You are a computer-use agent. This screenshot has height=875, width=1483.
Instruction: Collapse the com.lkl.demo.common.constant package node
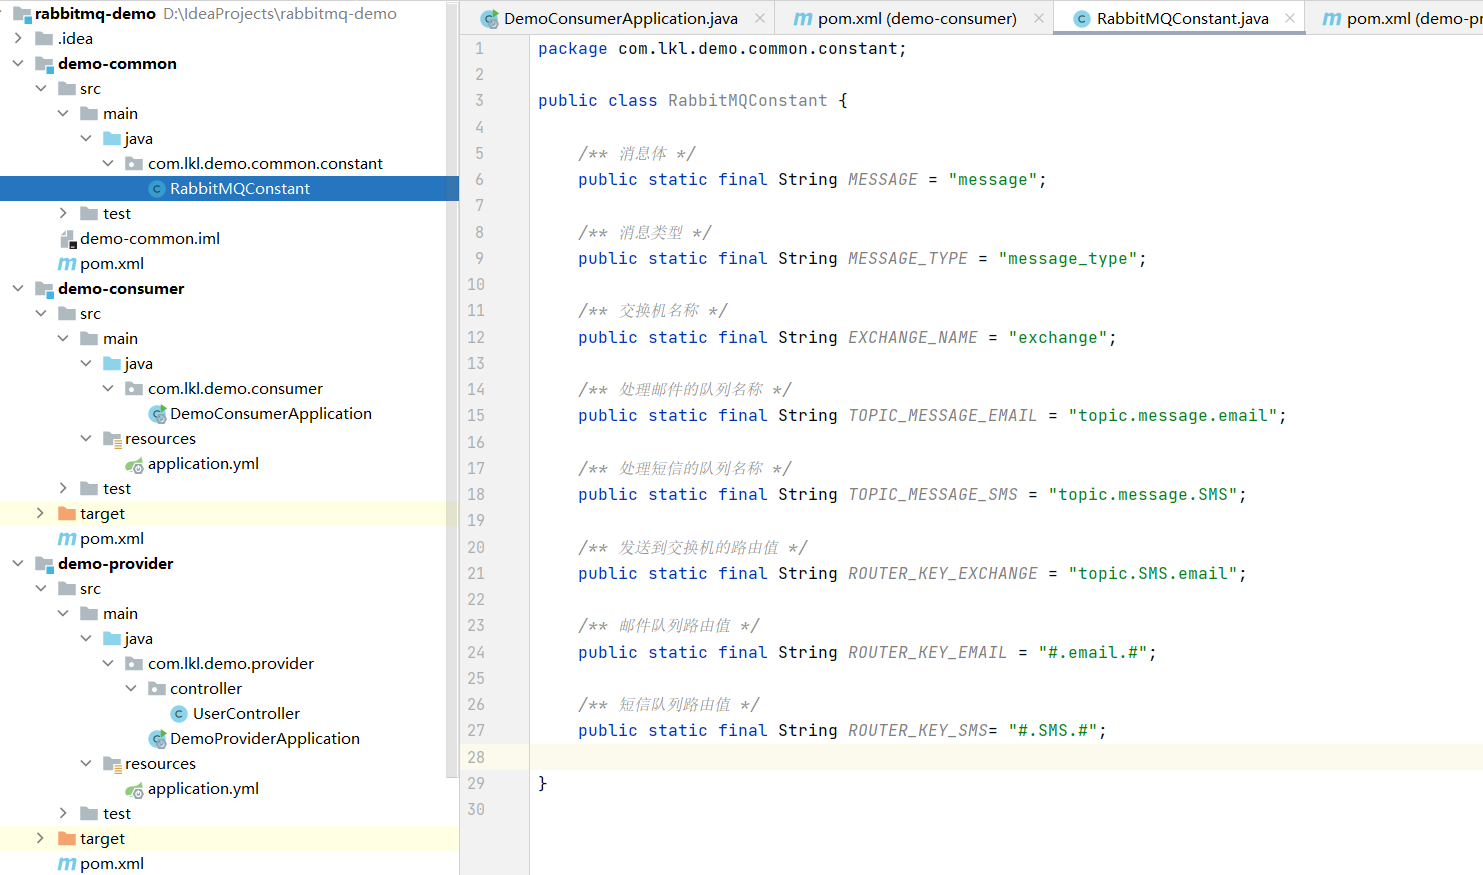coord(108,164)
